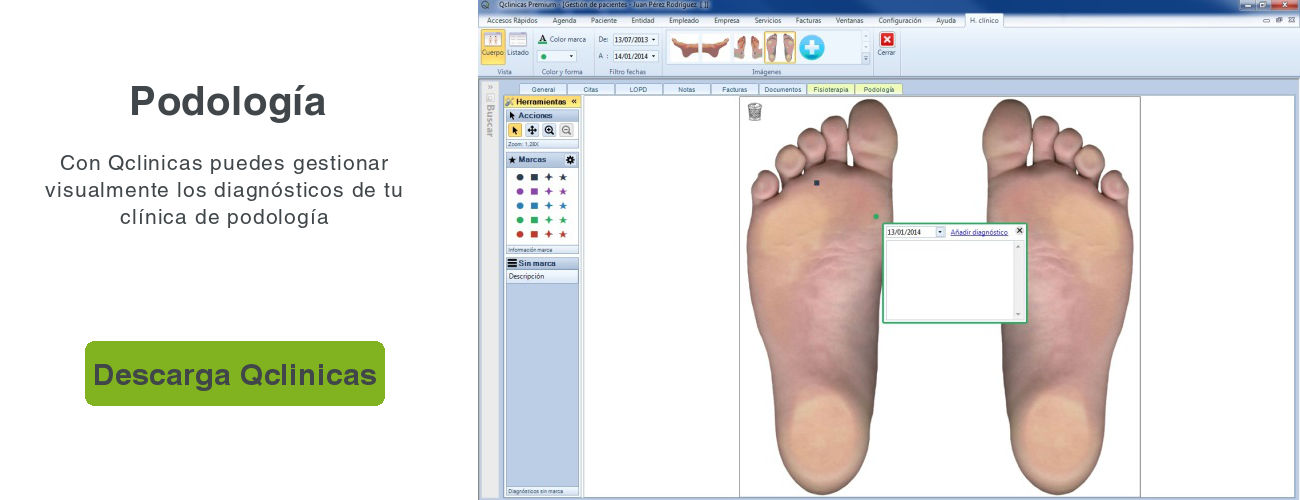The height and width of the screenshot is (500, 1300).
Task: Click the Añadir diagnóstico link
Action: point(979,232)
